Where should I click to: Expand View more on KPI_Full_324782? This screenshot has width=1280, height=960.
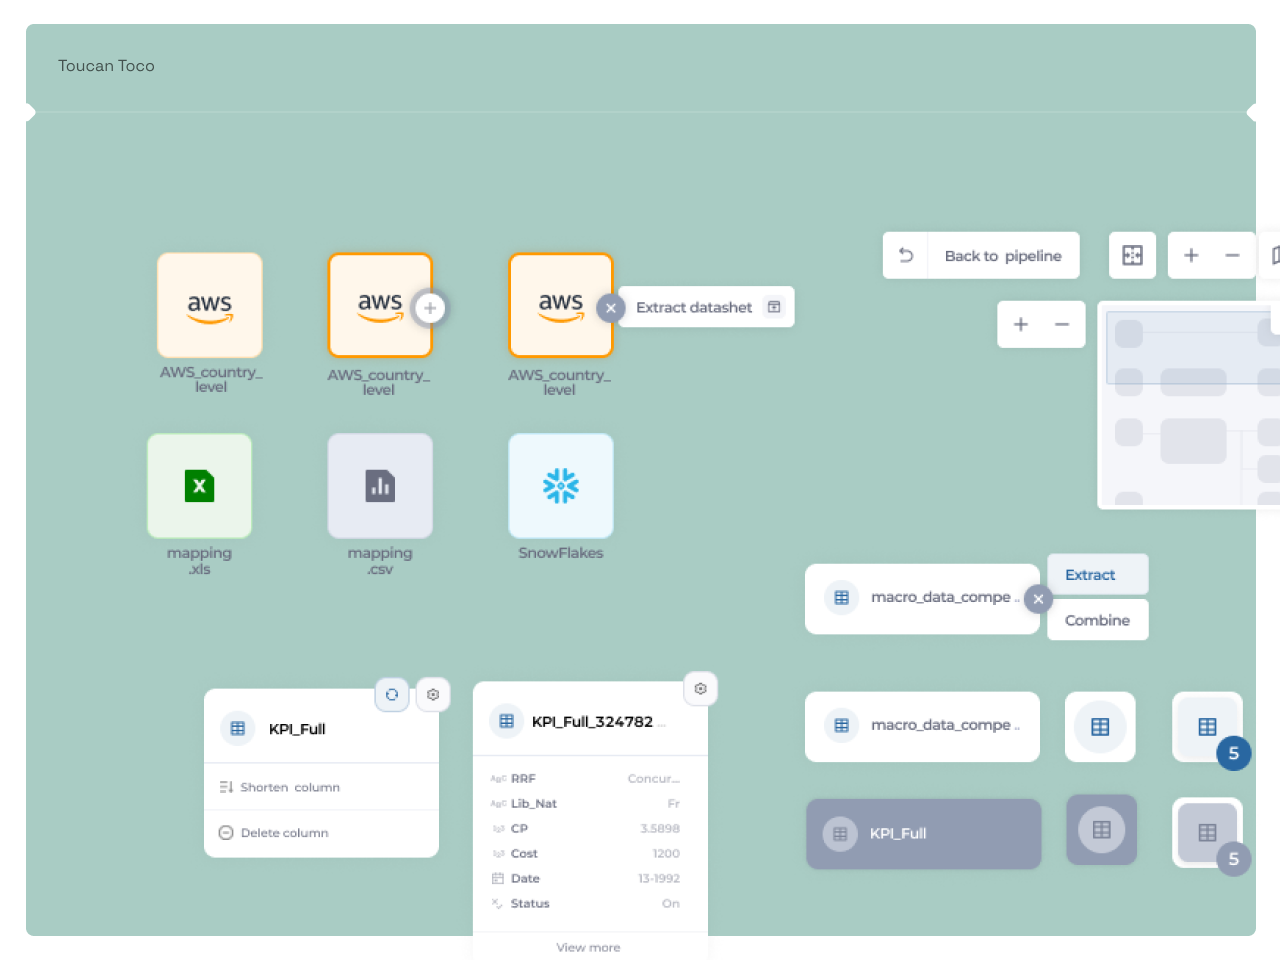(x=588, y=947)
